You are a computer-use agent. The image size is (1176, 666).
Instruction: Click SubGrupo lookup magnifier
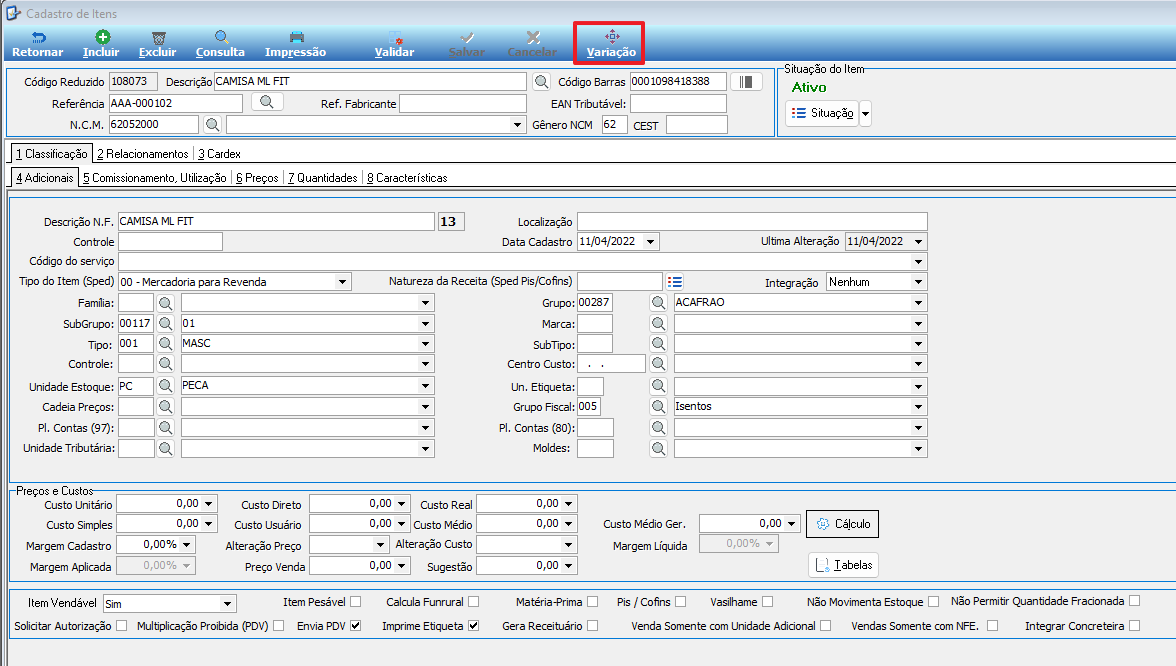click(165, 323)
